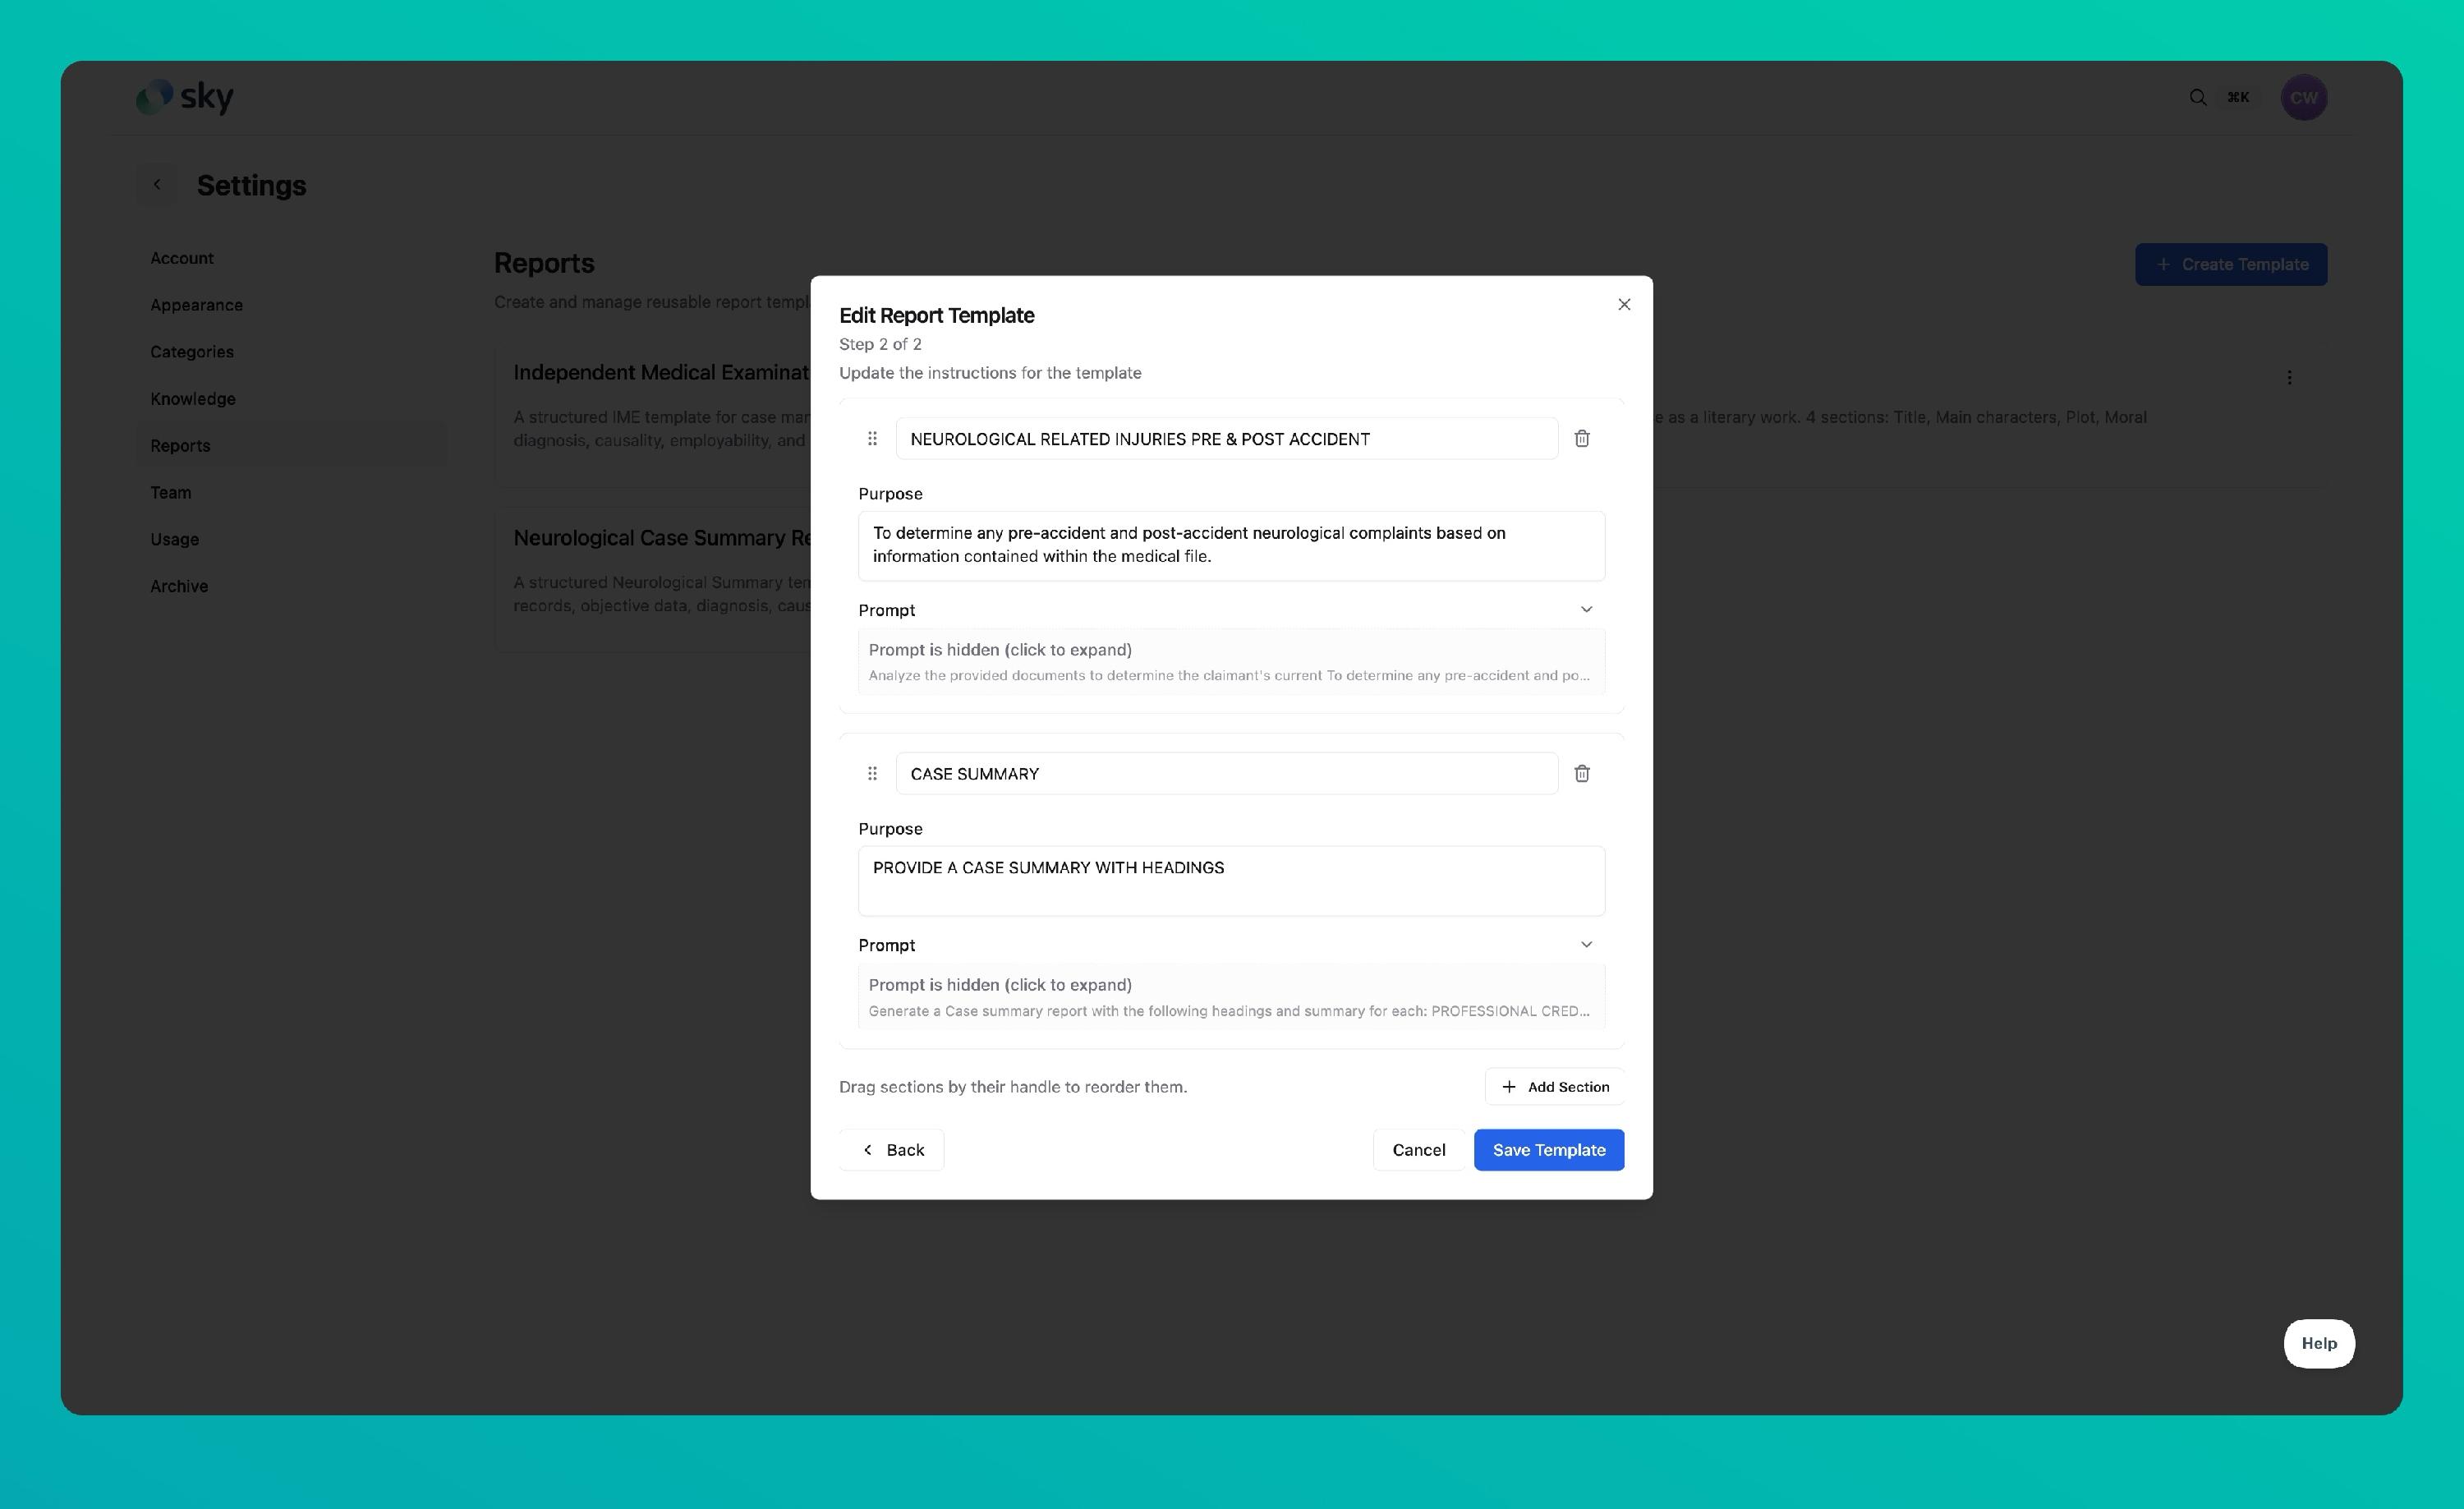The width and height of the screenshot is (2464, 1509).
Task: Click the Settings back arrow
Action: [157, 185]
